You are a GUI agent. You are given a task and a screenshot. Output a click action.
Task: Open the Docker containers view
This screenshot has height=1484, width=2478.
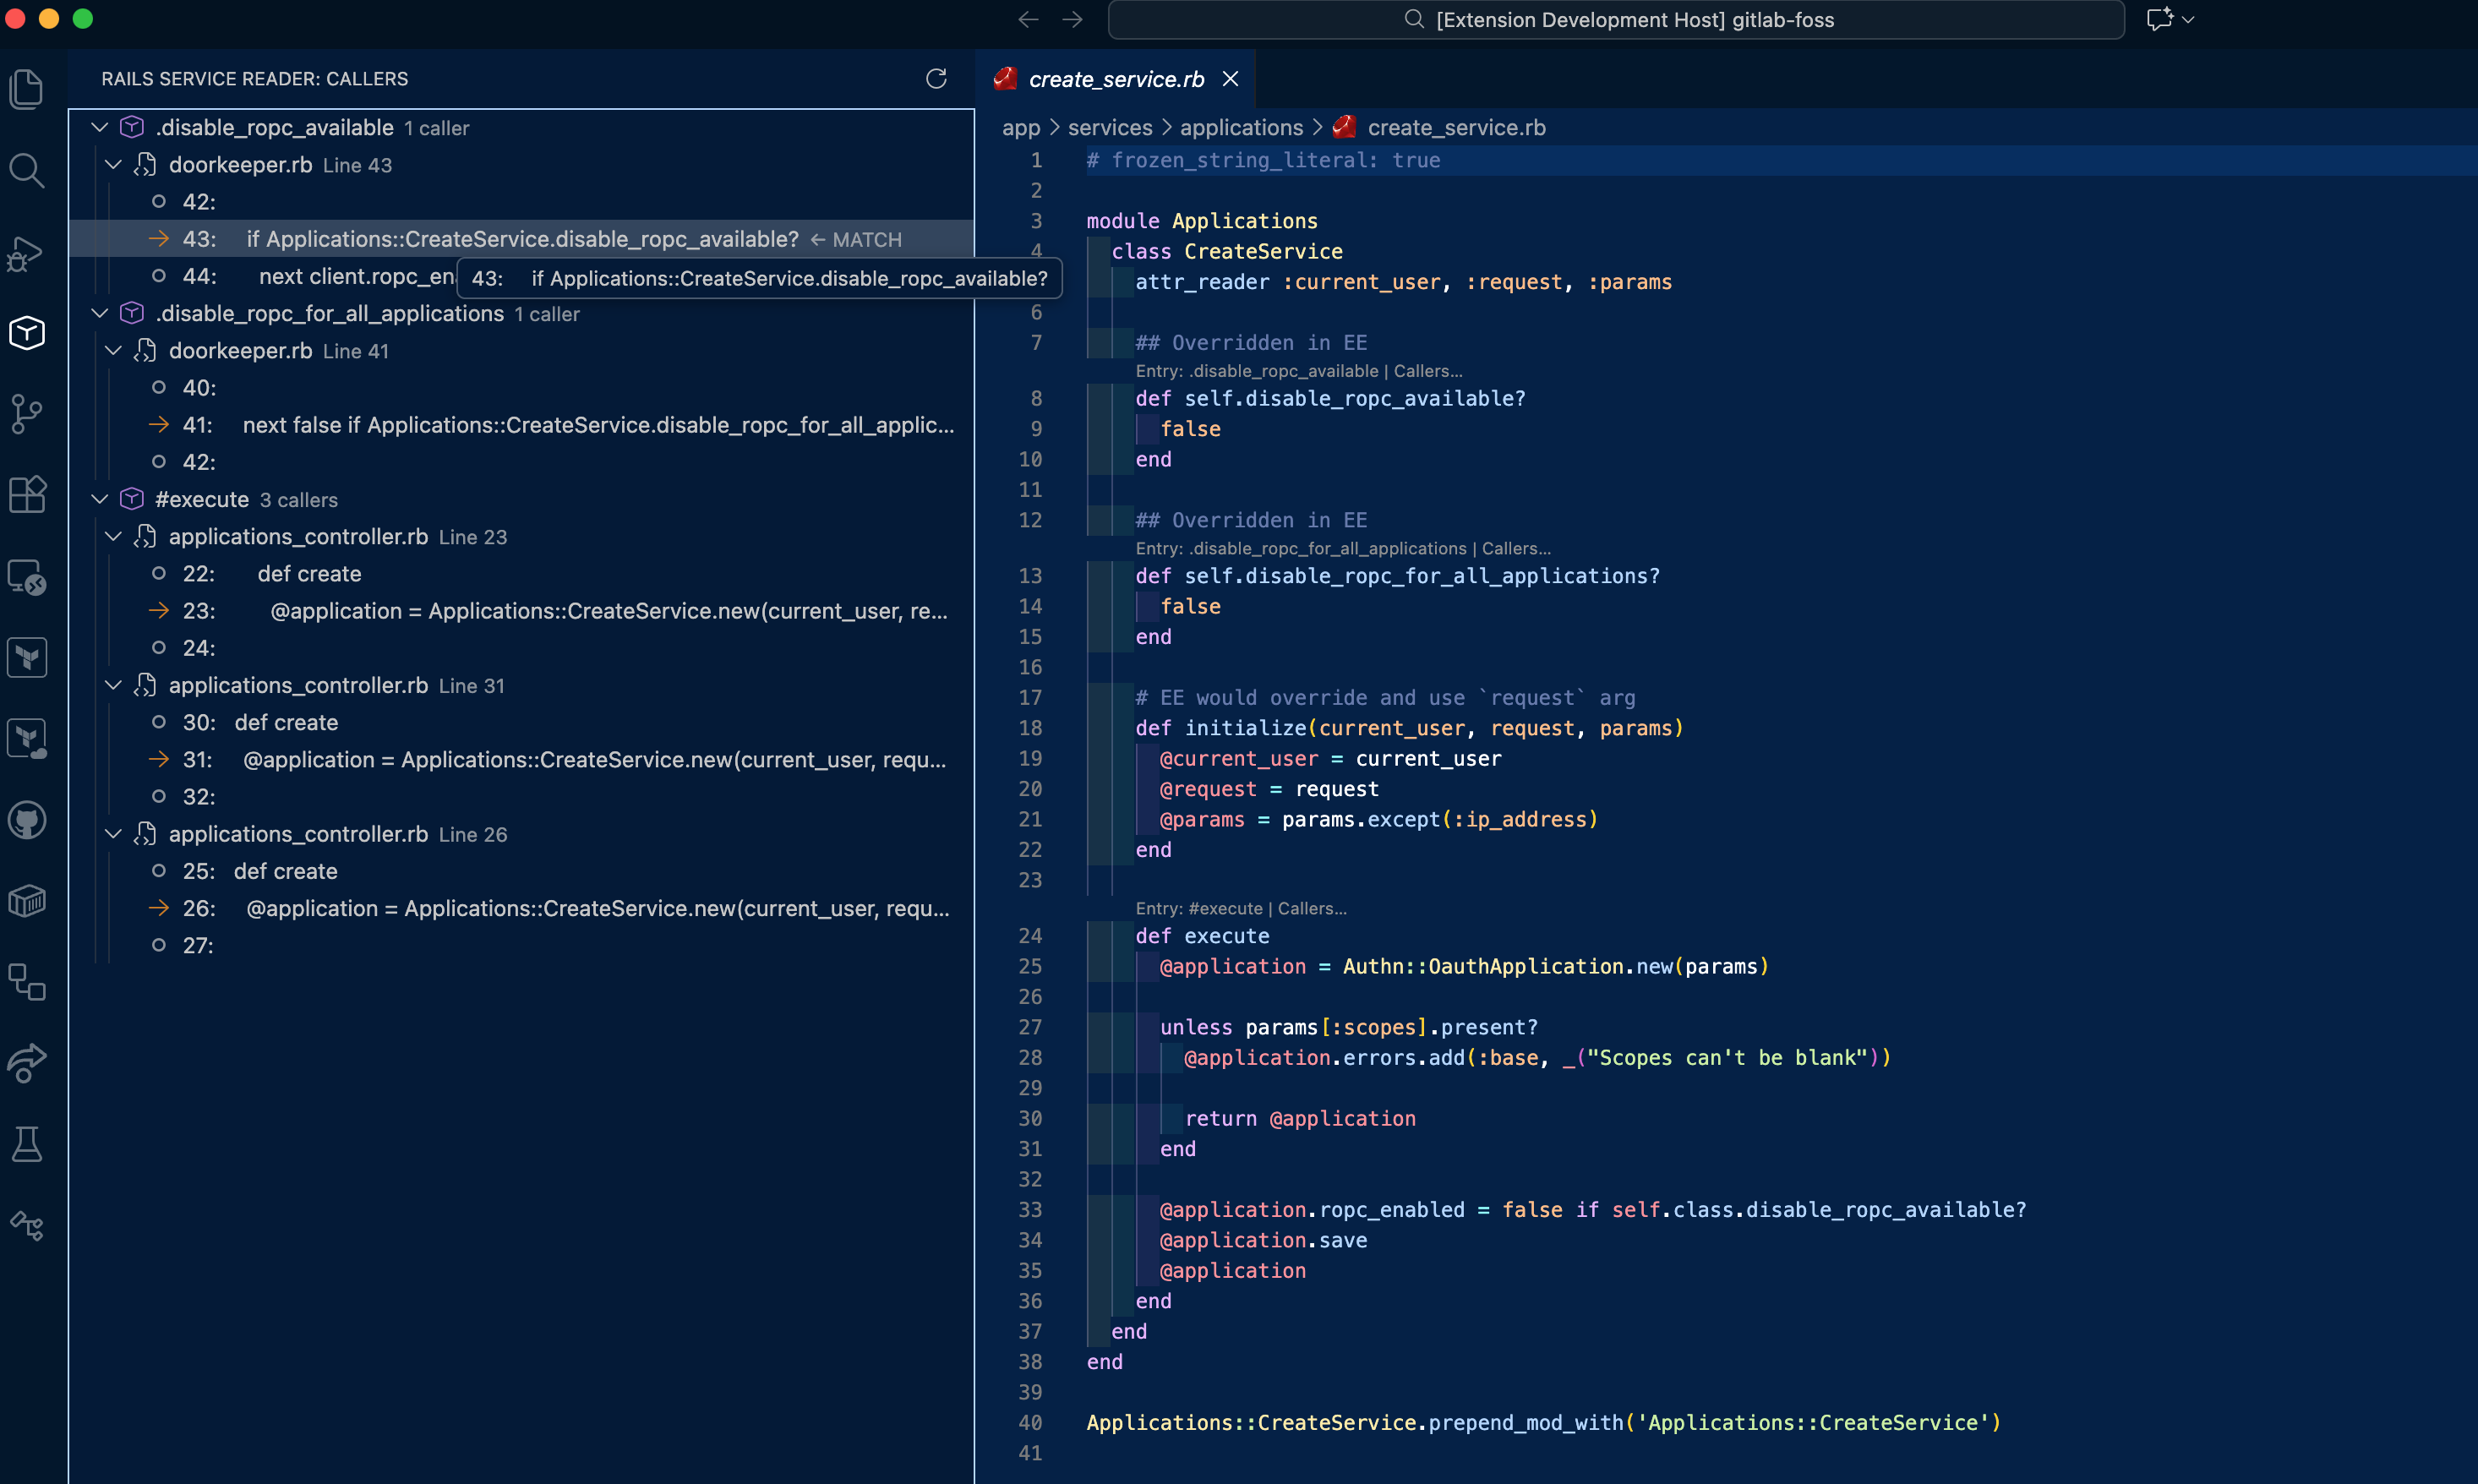[27, 900]
